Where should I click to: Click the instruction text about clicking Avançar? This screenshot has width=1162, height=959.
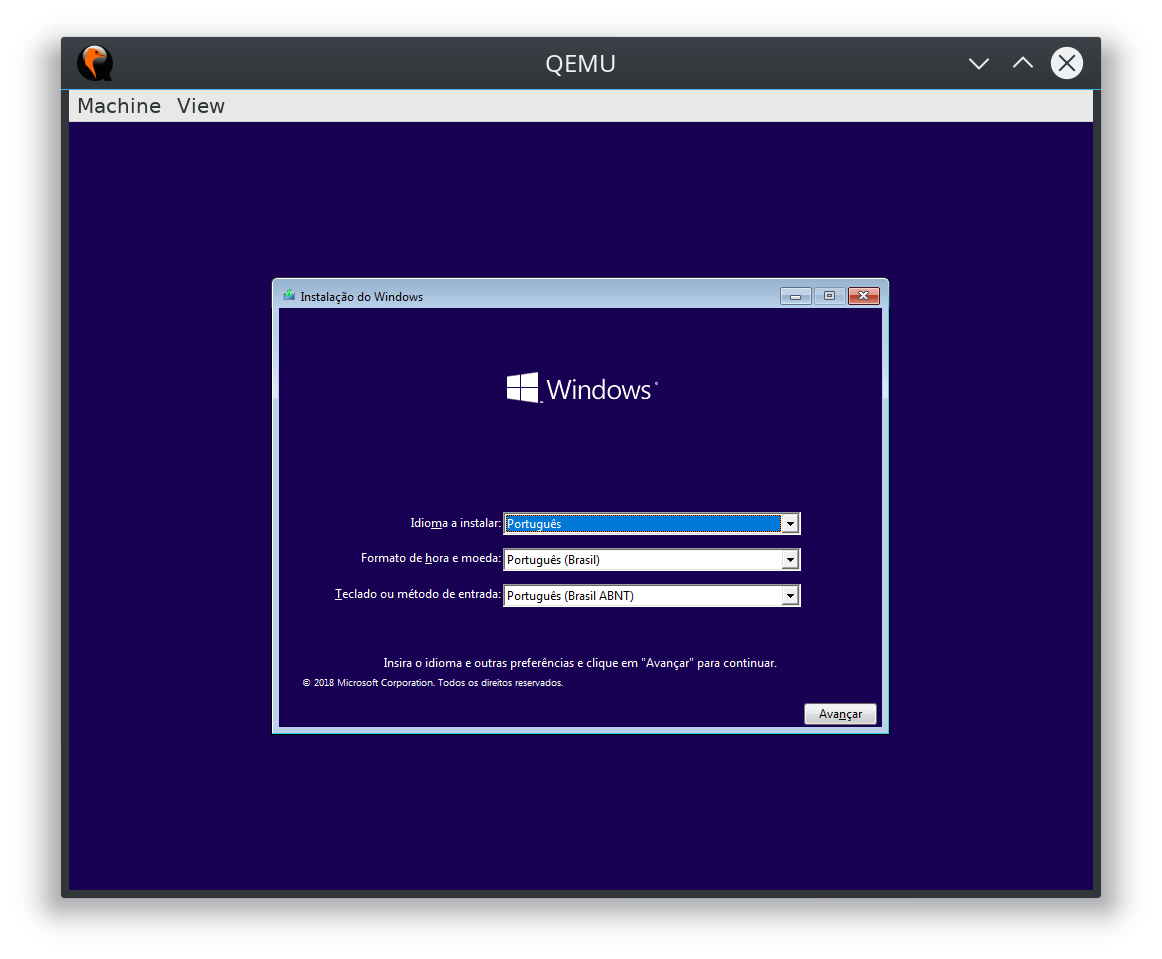(580, 662)
